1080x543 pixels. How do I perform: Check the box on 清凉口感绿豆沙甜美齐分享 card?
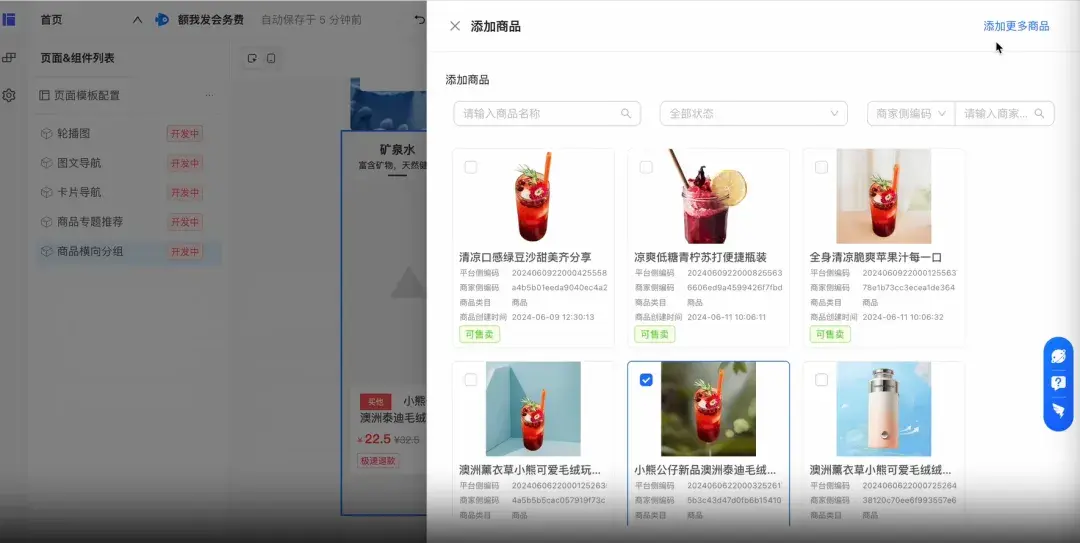pos(470,167)
